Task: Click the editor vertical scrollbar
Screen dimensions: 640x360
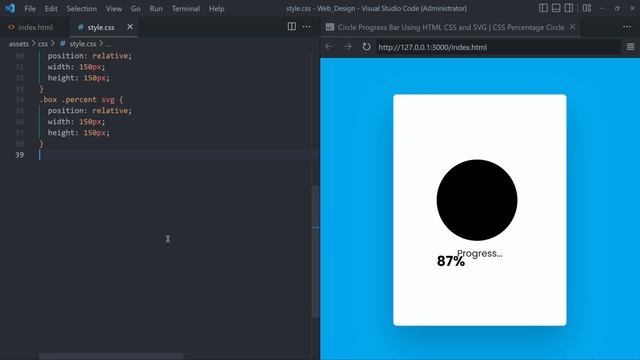Action: click(x=316, y=251)
